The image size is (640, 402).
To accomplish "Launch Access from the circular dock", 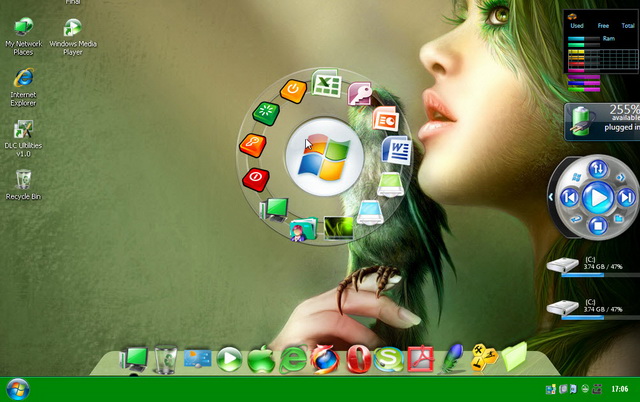I will [x=360, y=94].
